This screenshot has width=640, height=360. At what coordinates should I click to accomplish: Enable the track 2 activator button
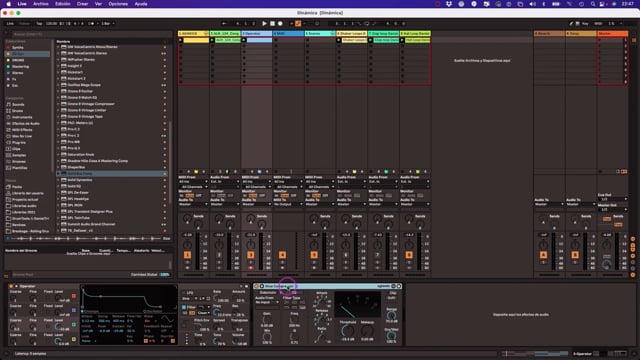click(219, 255)
